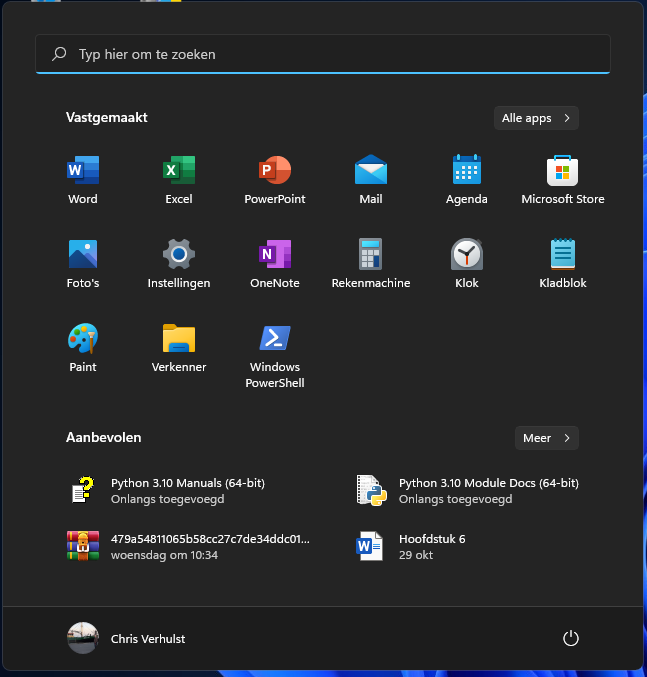Click the power button icon

coord(571,638)
